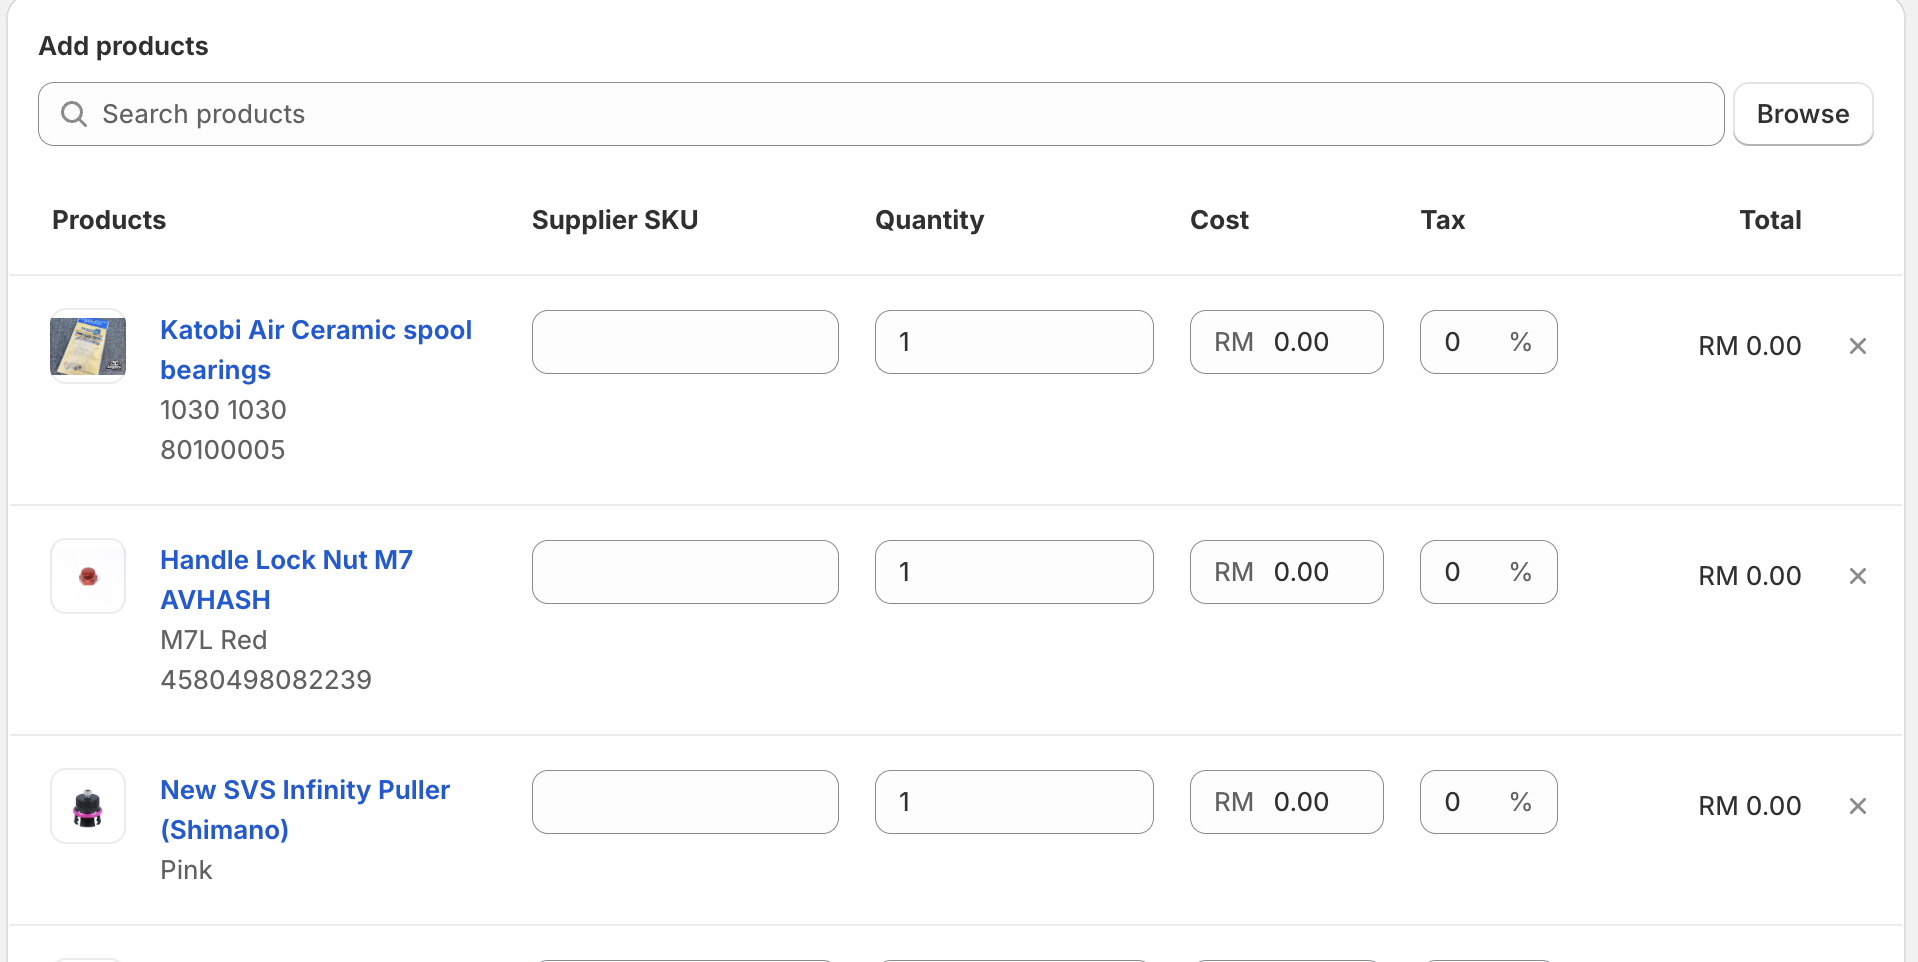1918x962 pixels.
Task: Open Katobi Air Ceramic bearings product thumbnail
Action: pyautogui.click(x=88, y=346)
